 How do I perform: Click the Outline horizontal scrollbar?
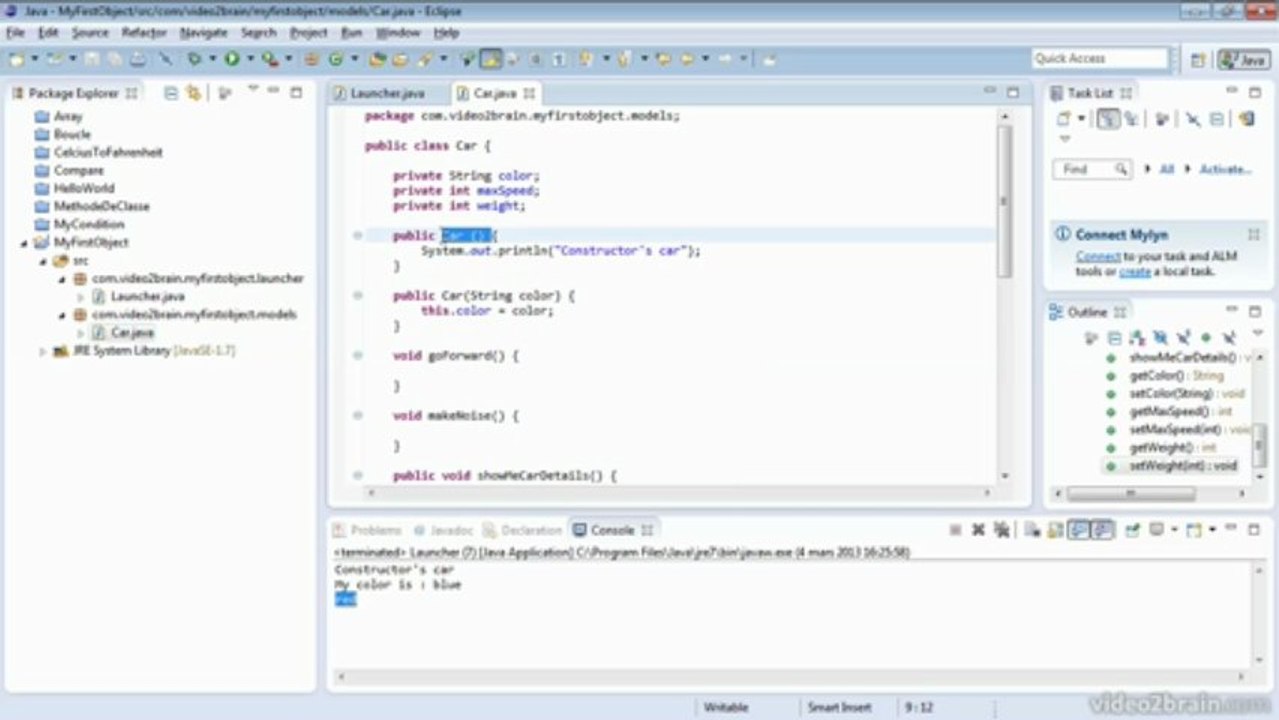(1130, 493)
